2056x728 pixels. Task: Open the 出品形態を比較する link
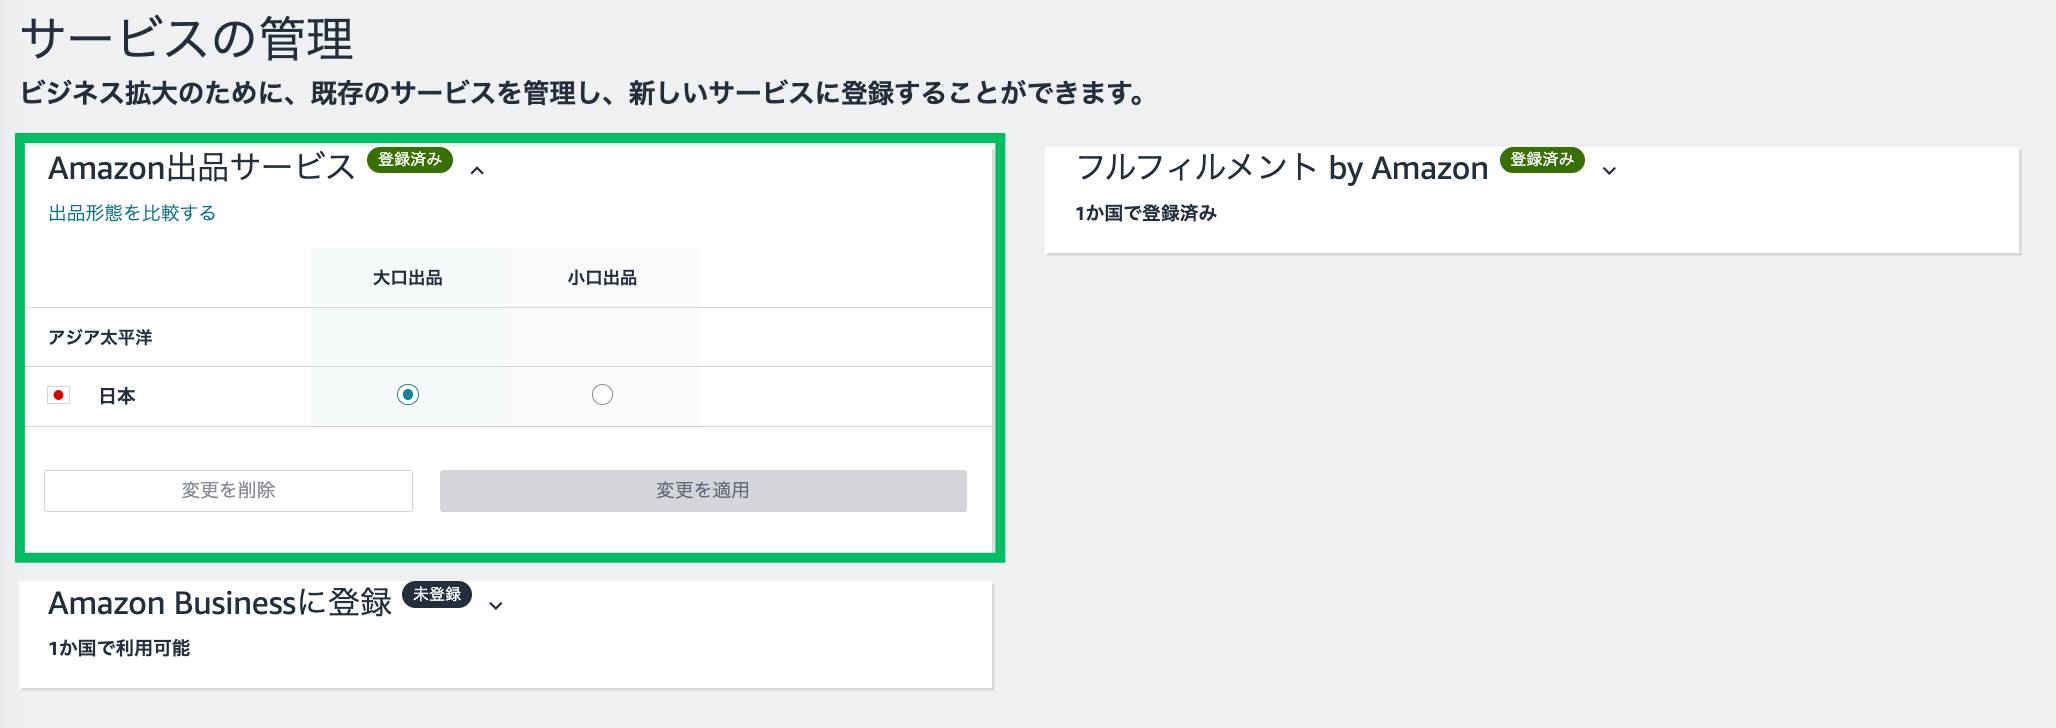click(132, 213)
